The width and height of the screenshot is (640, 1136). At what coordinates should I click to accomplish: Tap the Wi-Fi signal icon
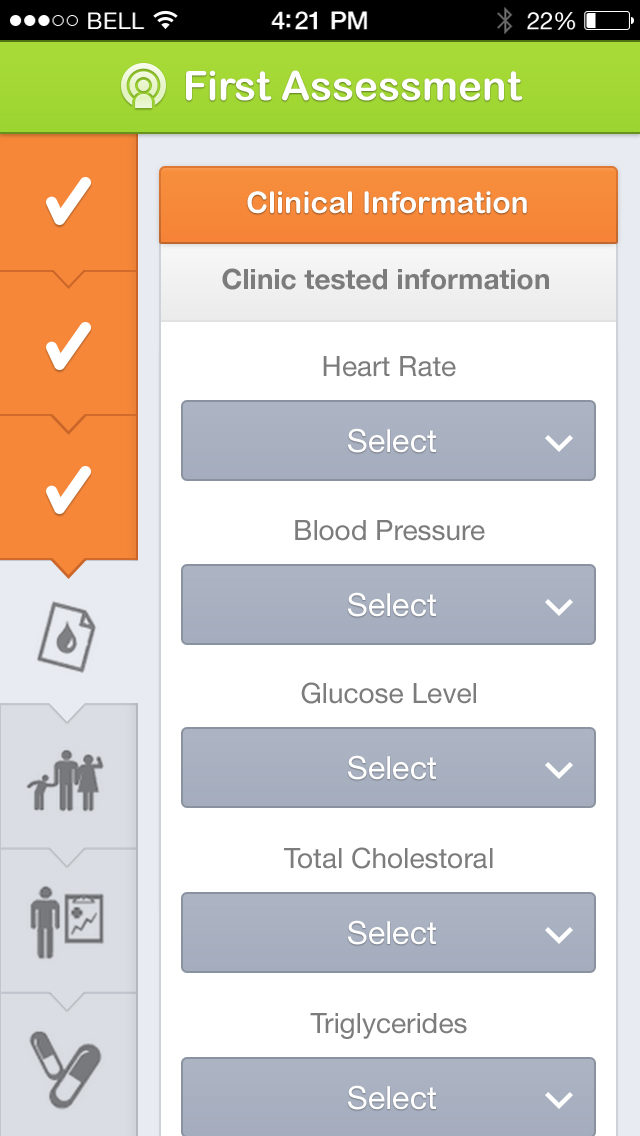[x=166, y=20]
